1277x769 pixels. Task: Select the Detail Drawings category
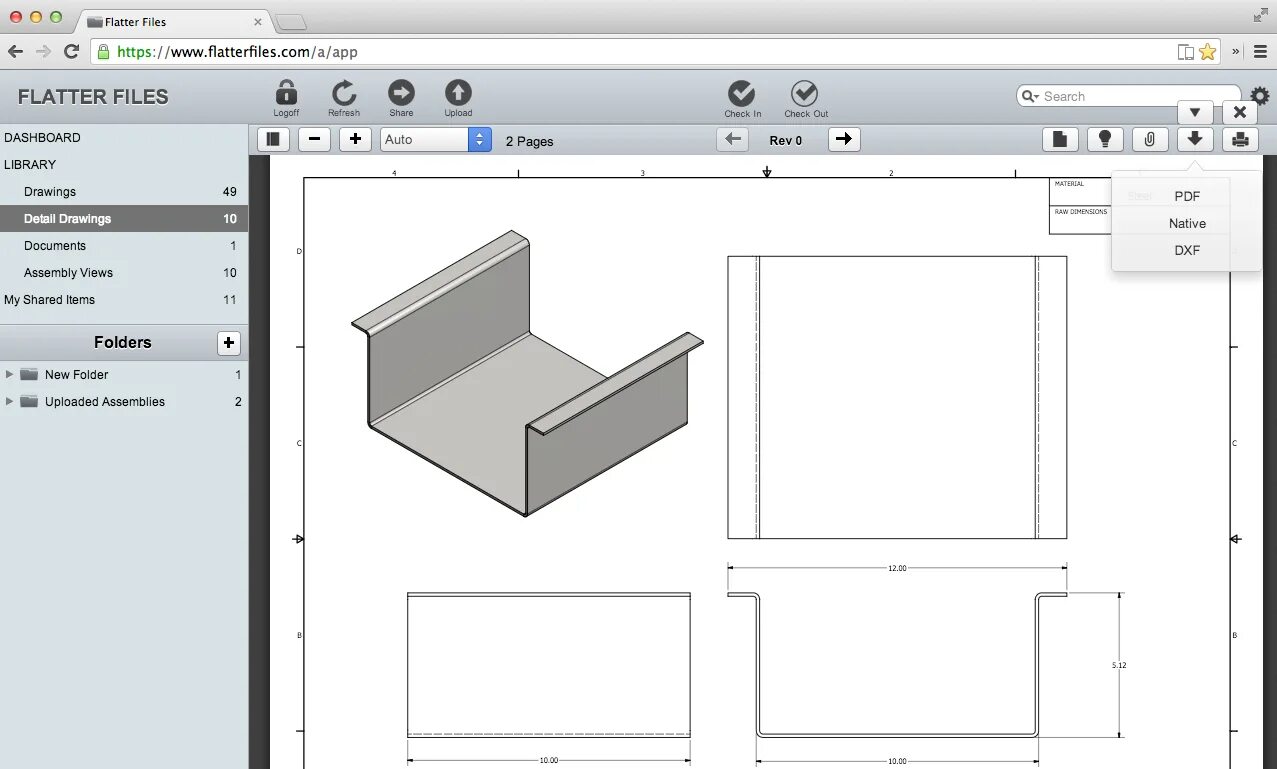click(124, 219)
